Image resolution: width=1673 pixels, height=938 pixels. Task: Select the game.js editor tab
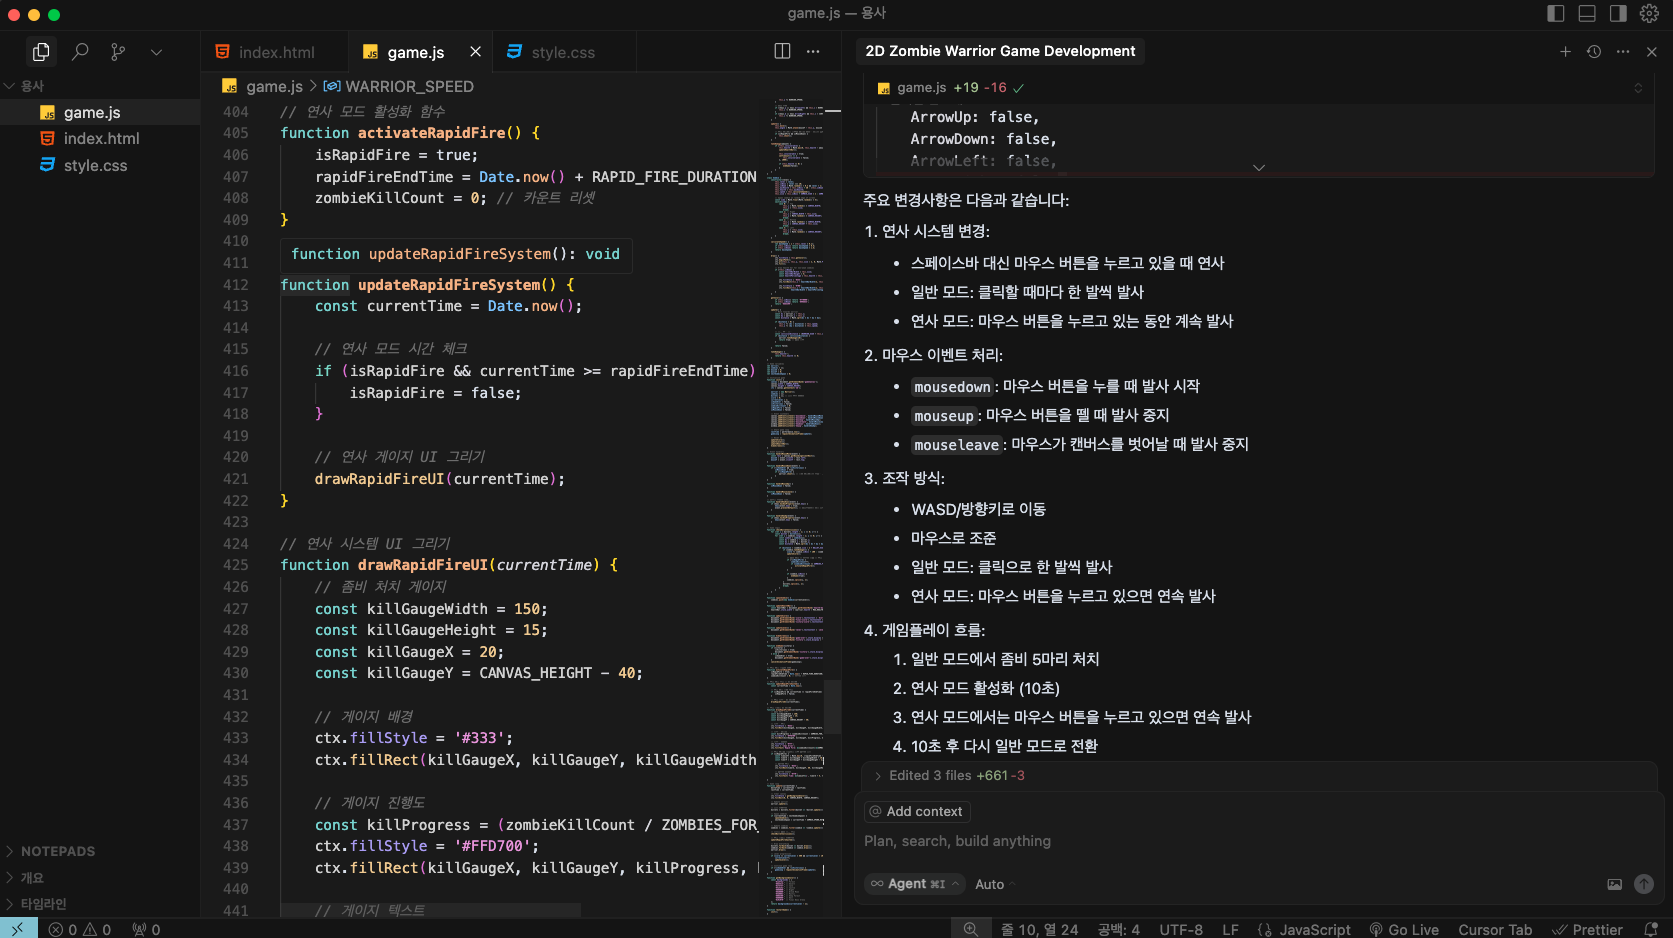pos(416,52)
